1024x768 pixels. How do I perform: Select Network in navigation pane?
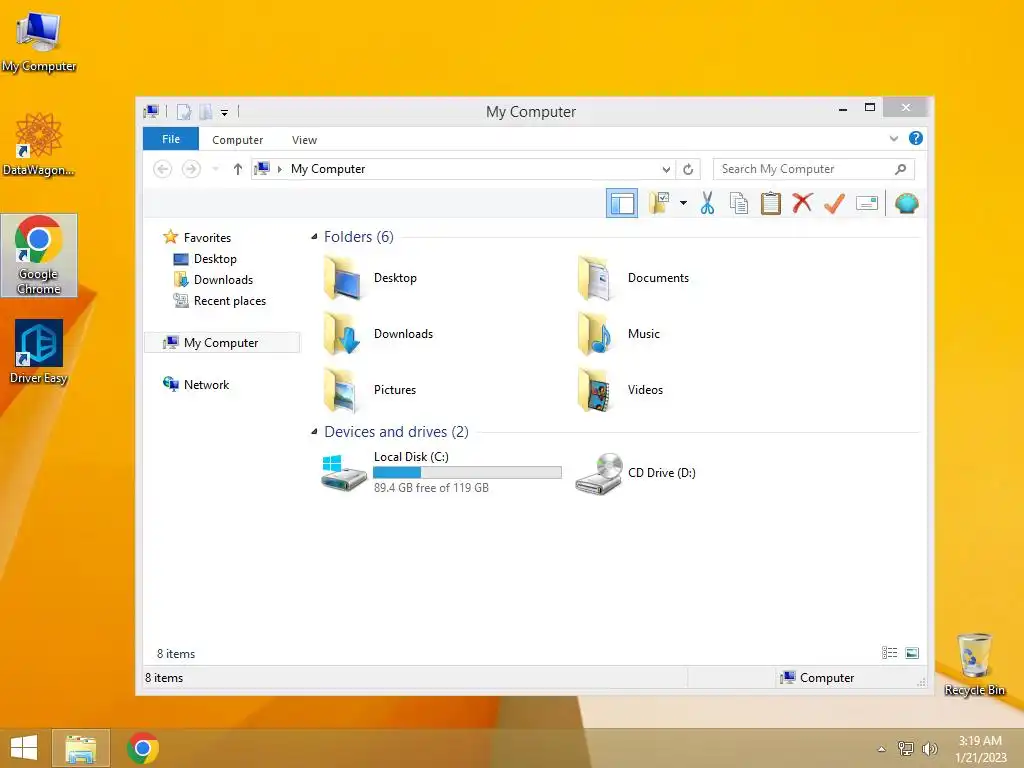pyautogui.click(x=206, y=385)
